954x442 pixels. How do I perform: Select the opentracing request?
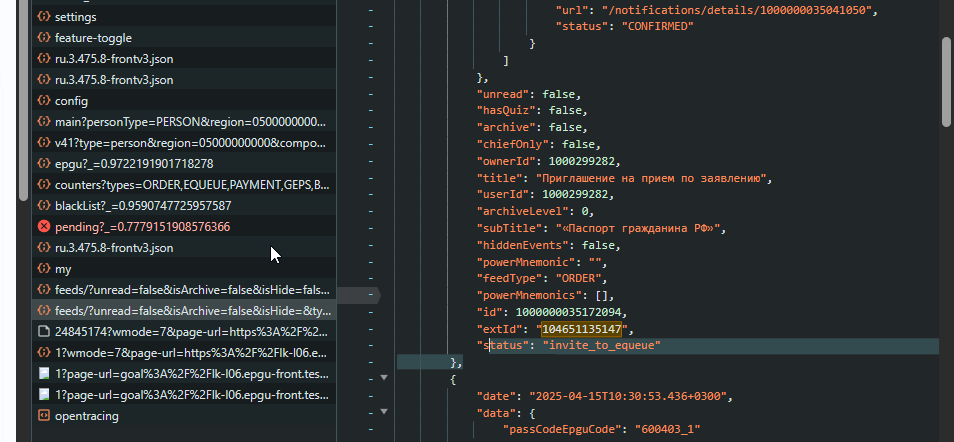184,416
